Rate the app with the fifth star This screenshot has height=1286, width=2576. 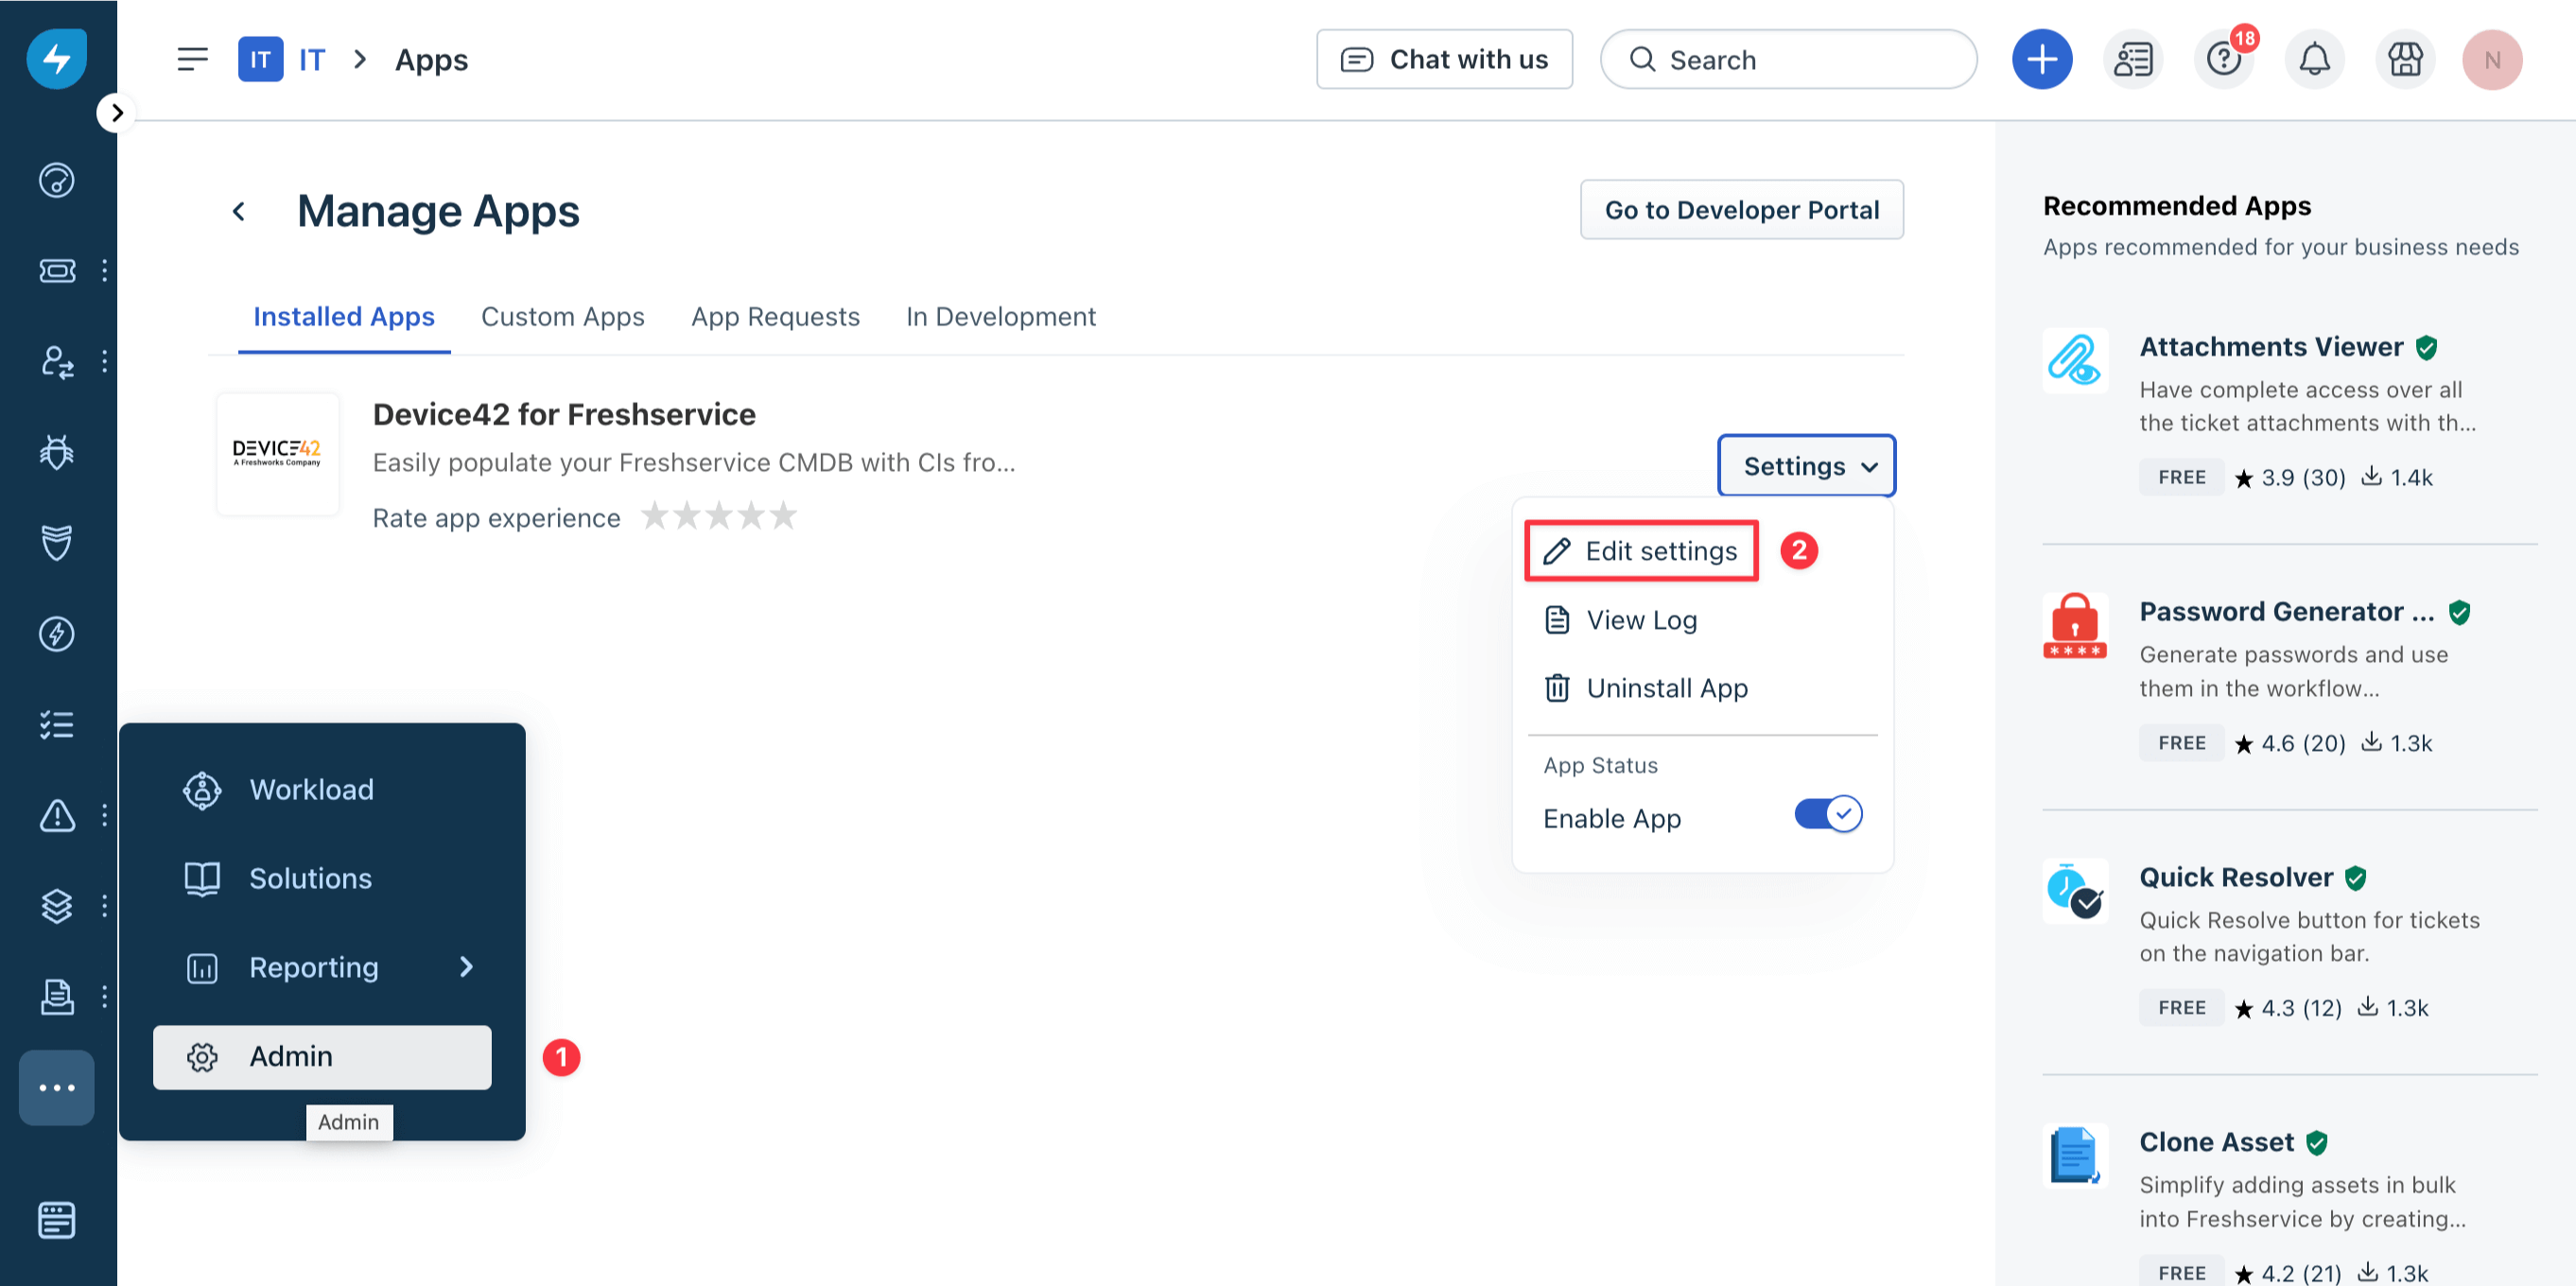pos(783,516)
